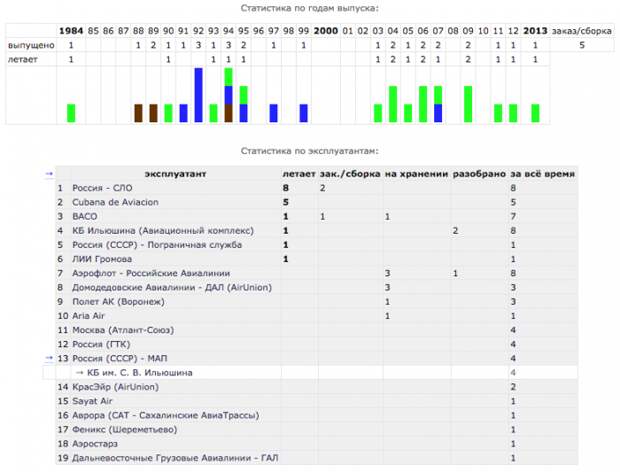Open the Sayat Air operator link
620x472 pixels.
coord(92,401)
